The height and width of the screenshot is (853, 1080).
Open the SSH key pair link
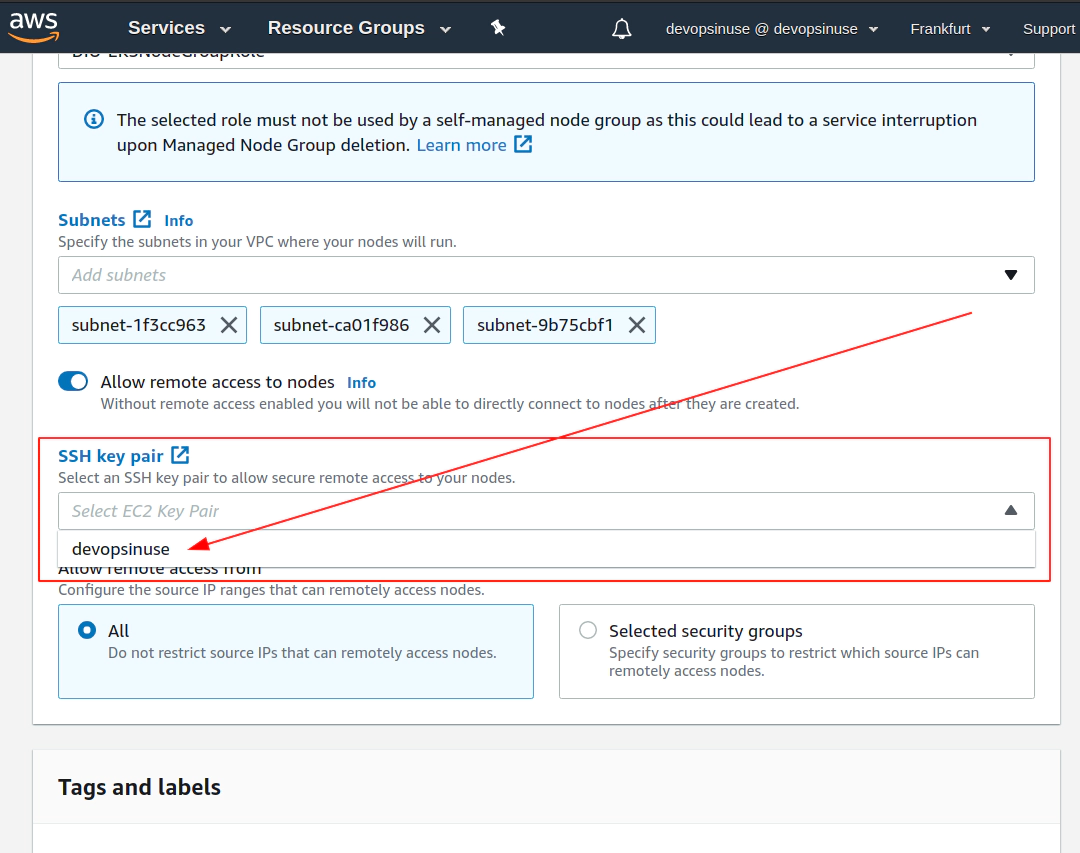(111, 456)
